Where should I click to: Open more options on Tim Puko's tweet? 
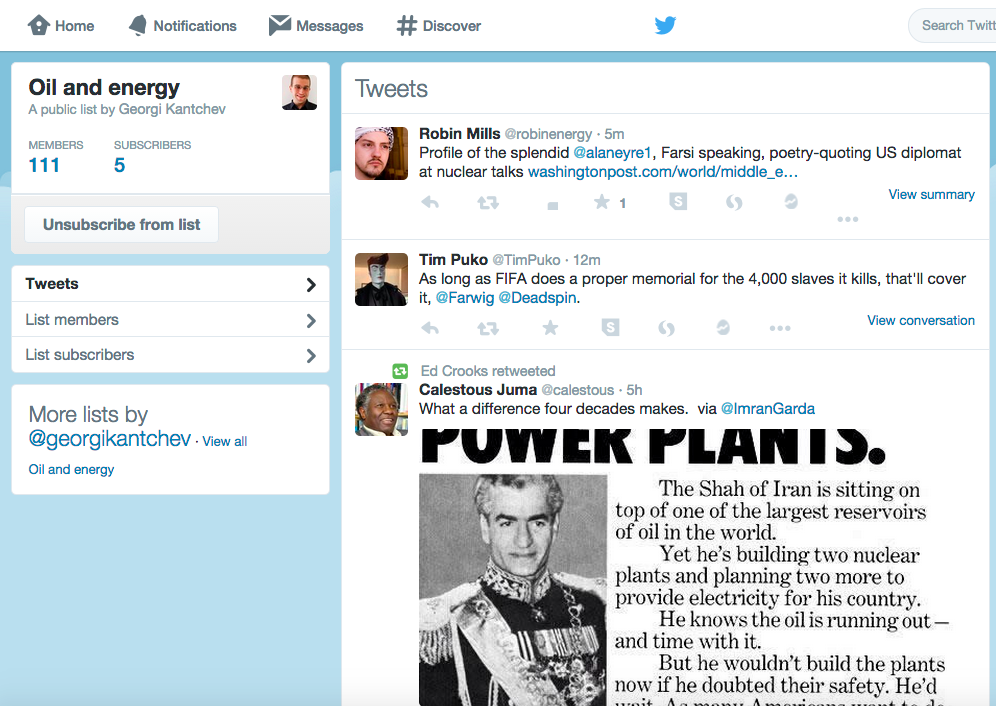click(x=780, y=329)
